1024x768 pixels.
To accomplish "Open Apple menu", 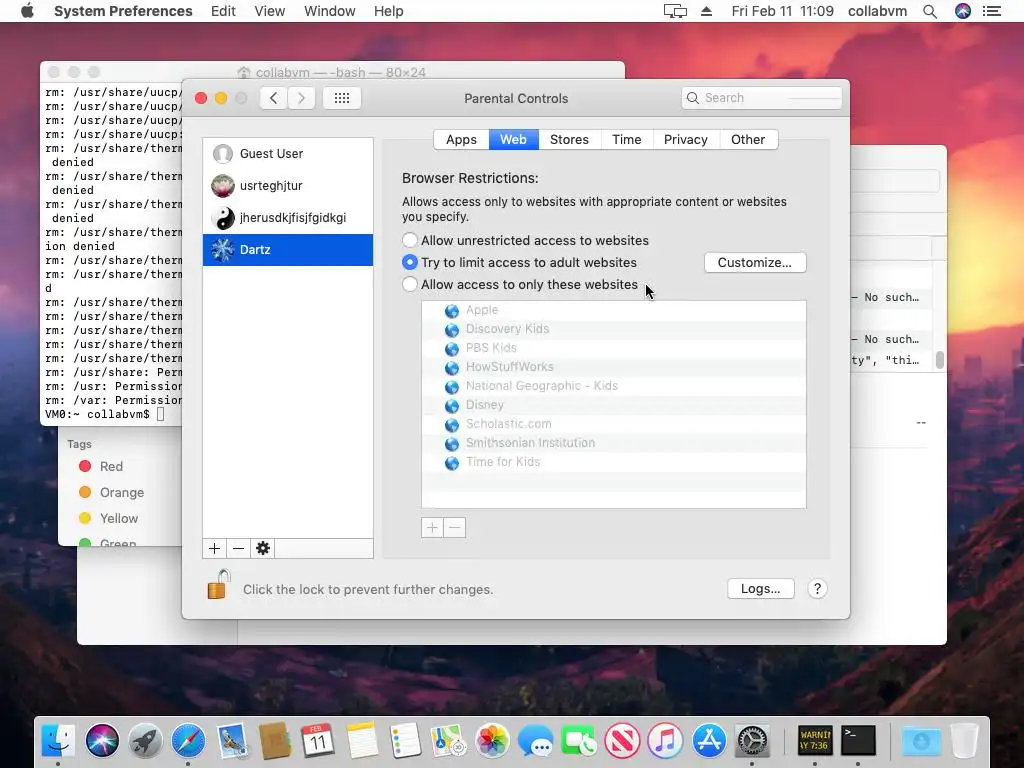I will pyautogui.click(x=27, y=10).
